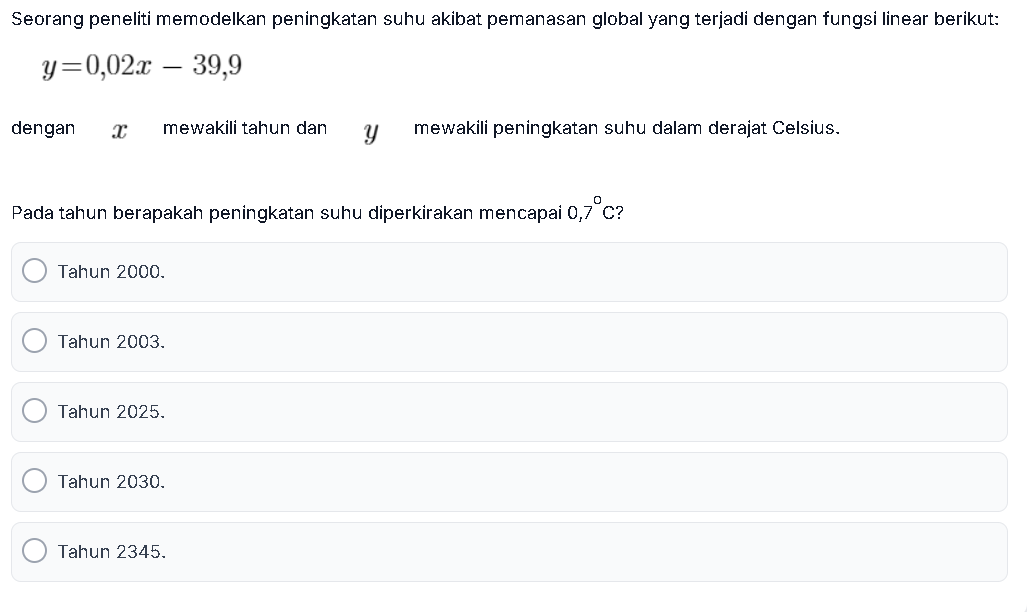Click the italic x variable symbol
Image resolution: width=1027 pixels, height=612 pixels.
pyautogui.click(x=119, y=130)
